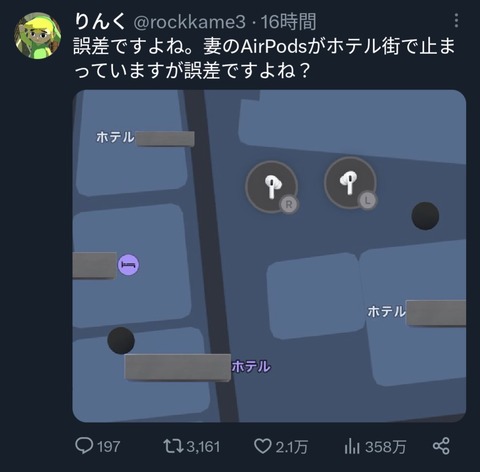
Task: Tap the right AirPod marker labeled R
Action: pos(272,187)
